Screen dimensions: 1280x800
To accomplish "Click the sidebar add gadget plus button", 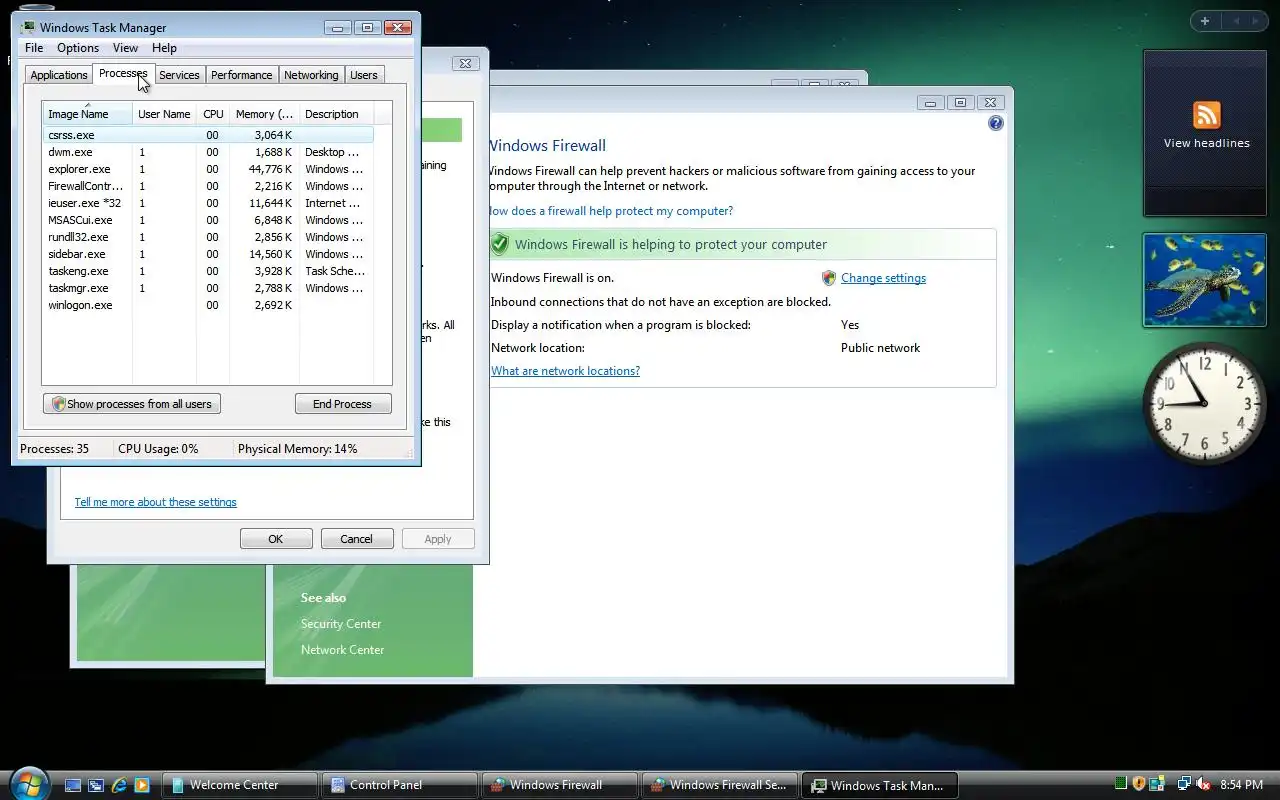I will [x=1205, y=21].
